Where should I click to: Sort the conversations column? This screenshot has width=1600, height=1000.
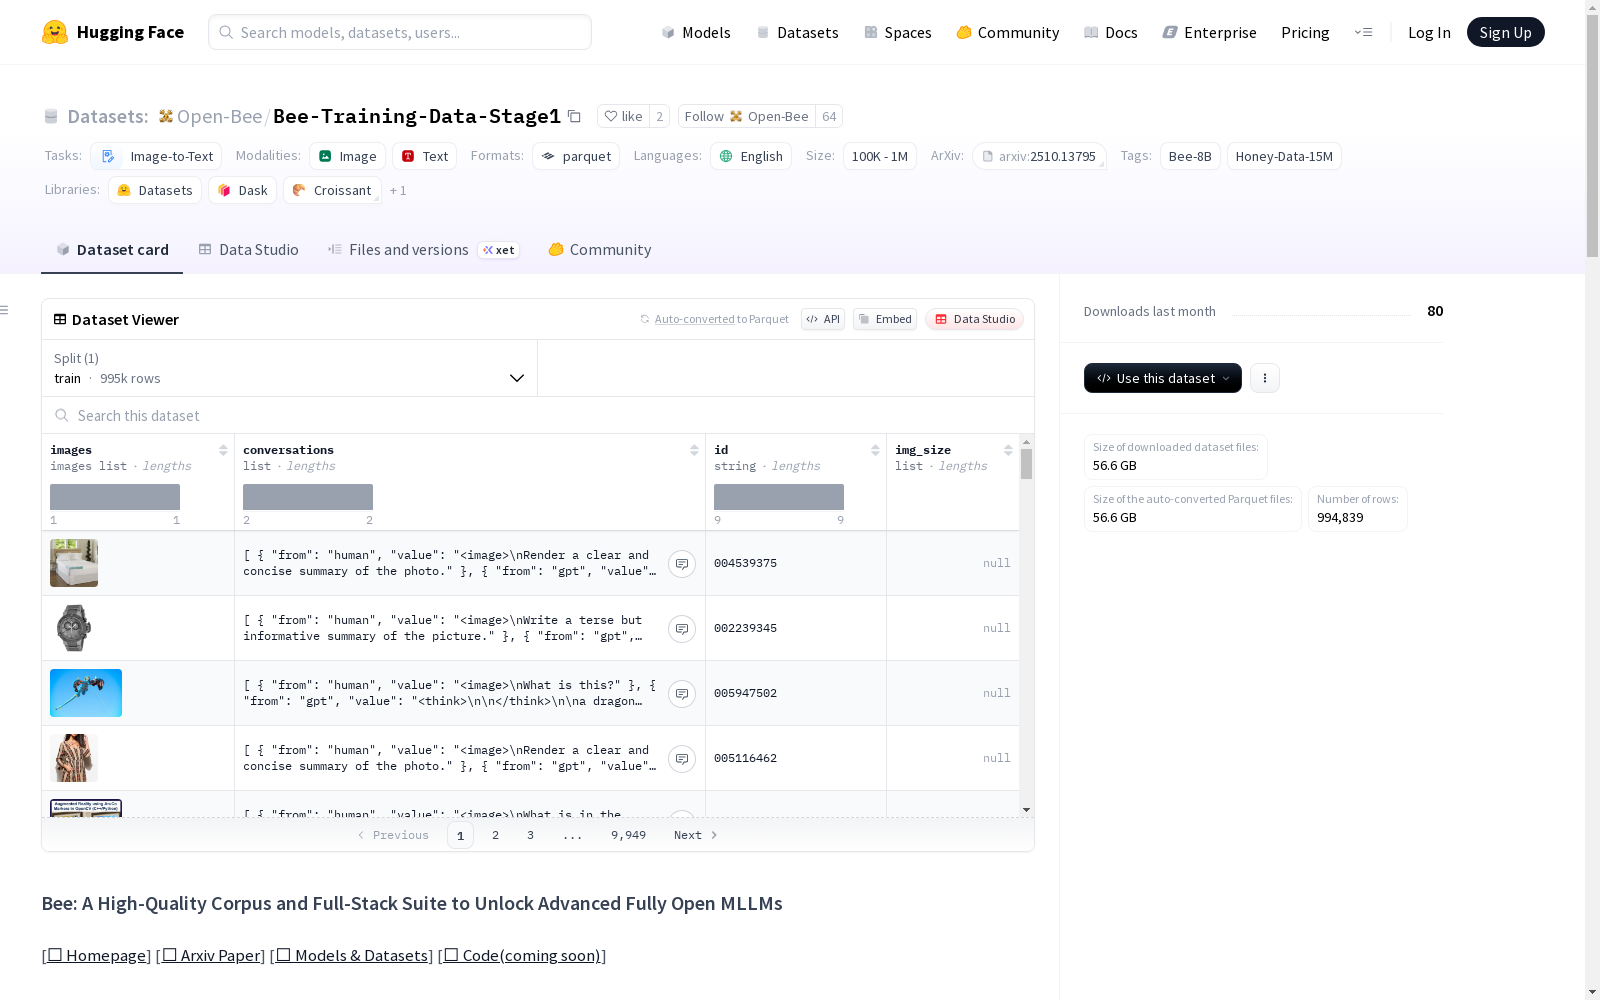(694, 450)
